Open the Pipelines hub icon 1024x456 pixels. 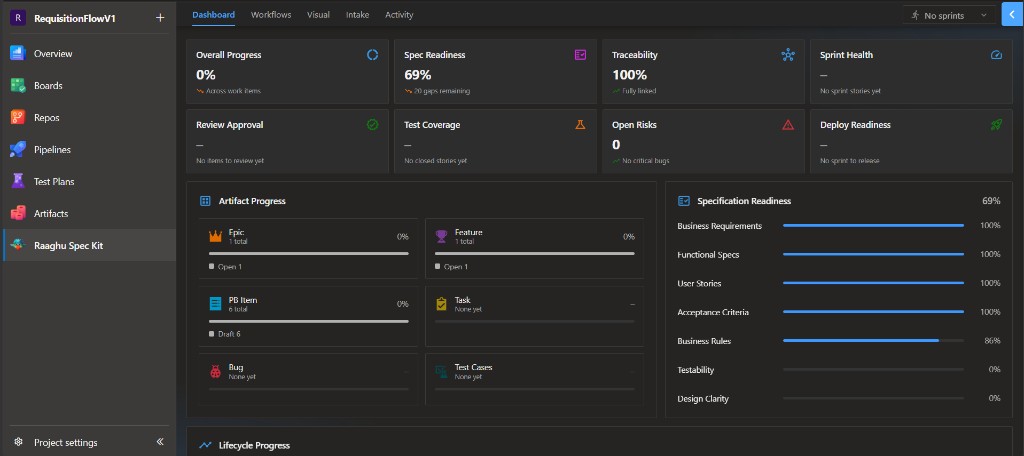[x=18, y=150]
